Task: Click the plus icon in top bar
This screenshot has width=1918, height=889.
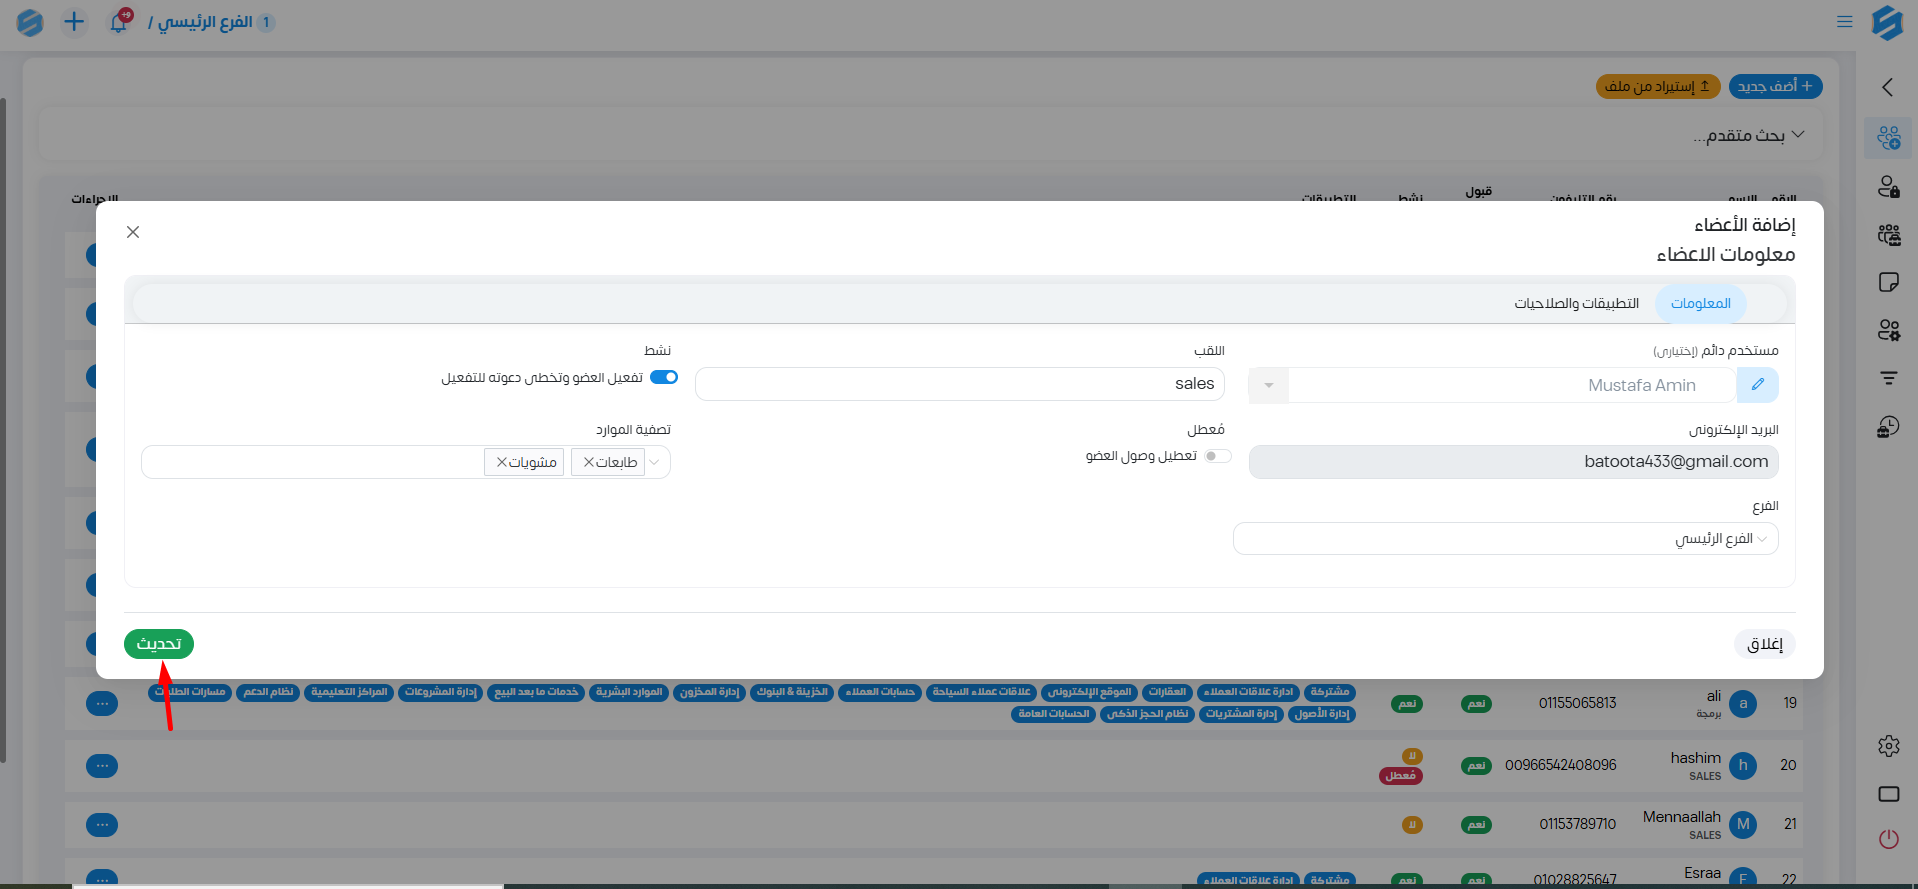Action: coord(74,22)
